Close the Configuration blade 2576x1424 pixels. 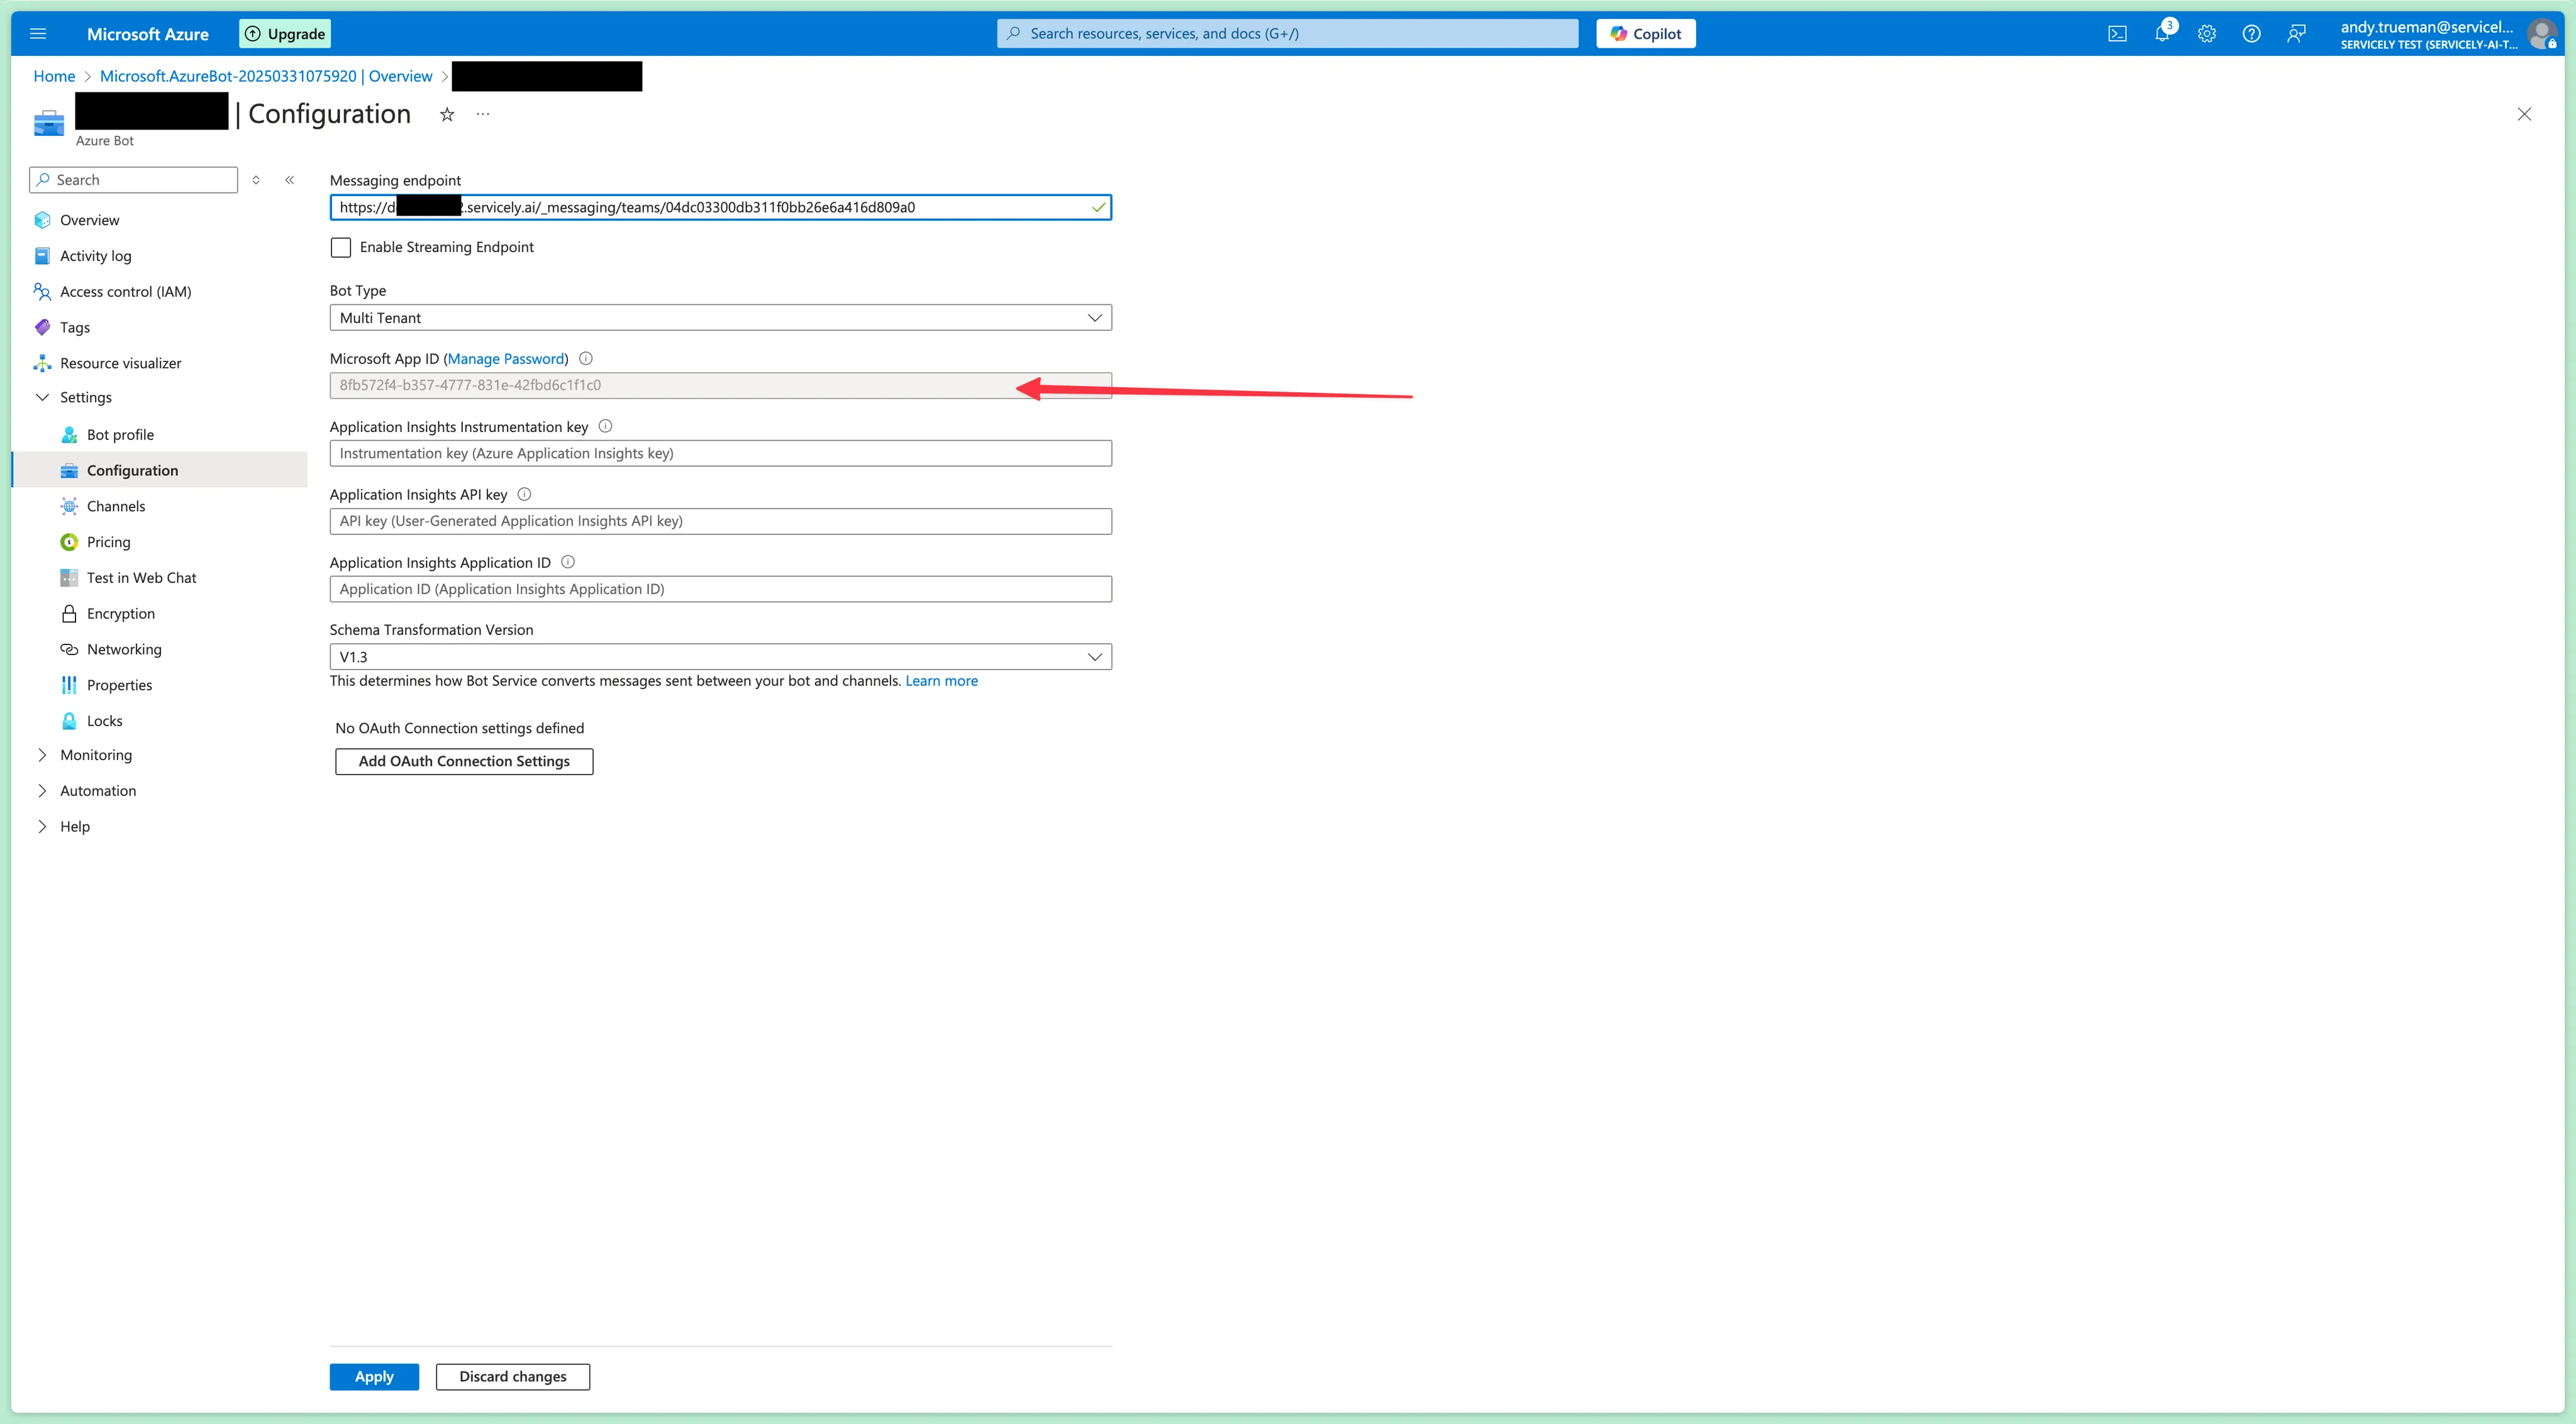click(x=2524, y=114)
